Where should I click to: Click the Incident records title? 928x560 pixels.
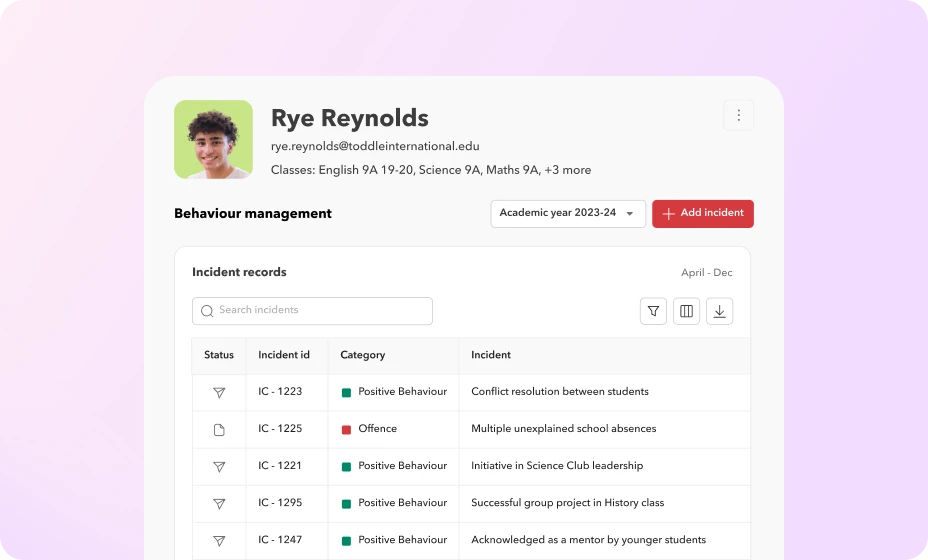[x=239, y=272]
